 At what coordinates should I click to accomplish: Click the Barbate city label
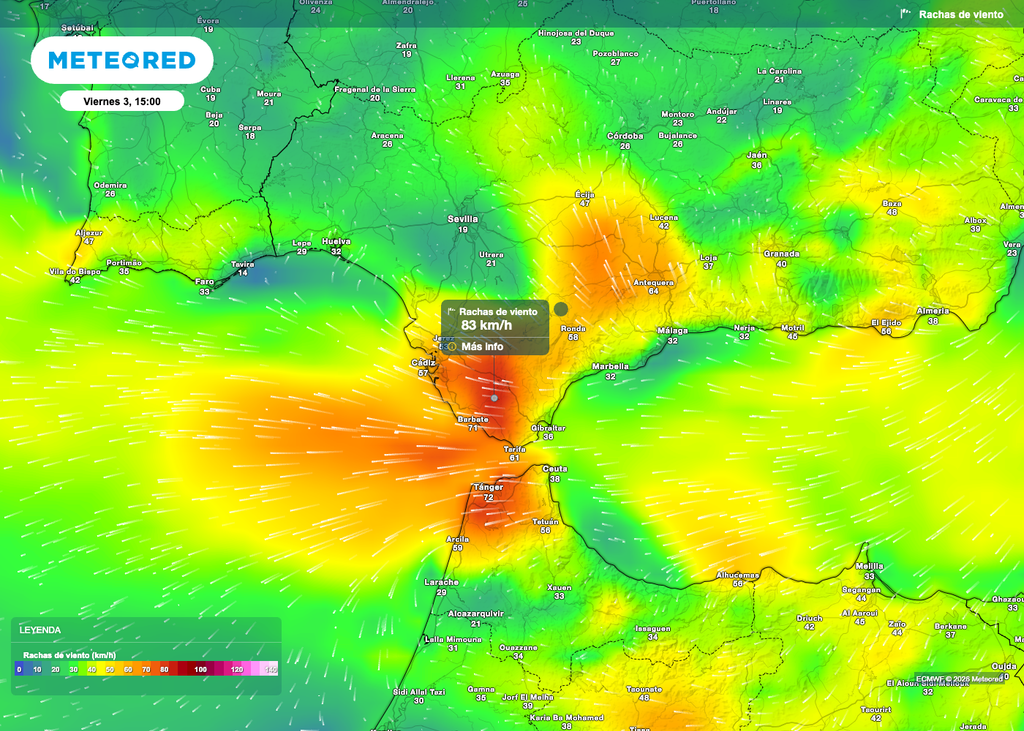[x=473, y=419]
